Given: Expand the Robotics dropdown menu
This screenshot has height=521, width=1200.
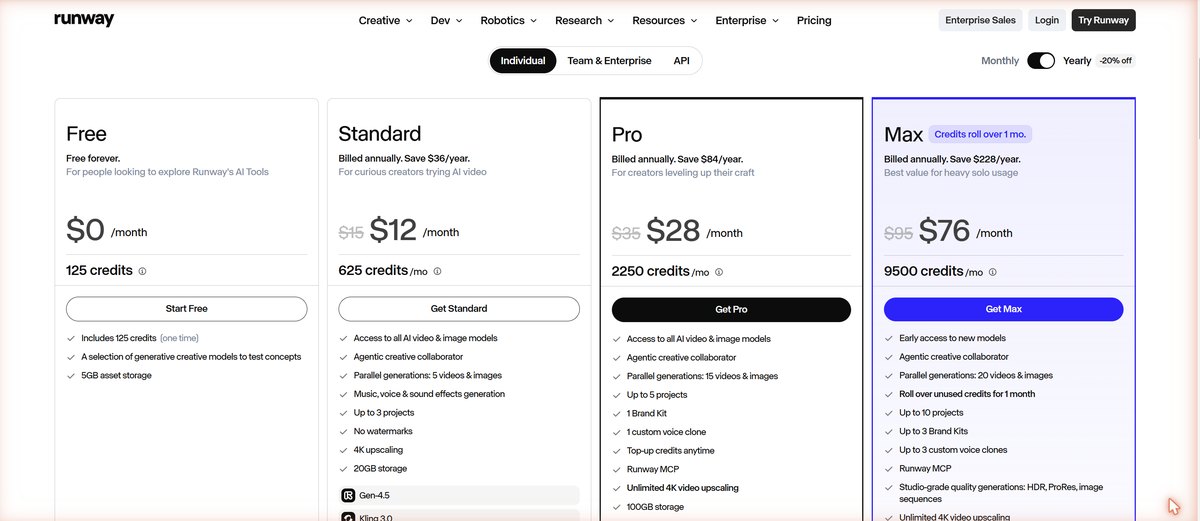Looking at the screenshot, I should tap(508, 20).
